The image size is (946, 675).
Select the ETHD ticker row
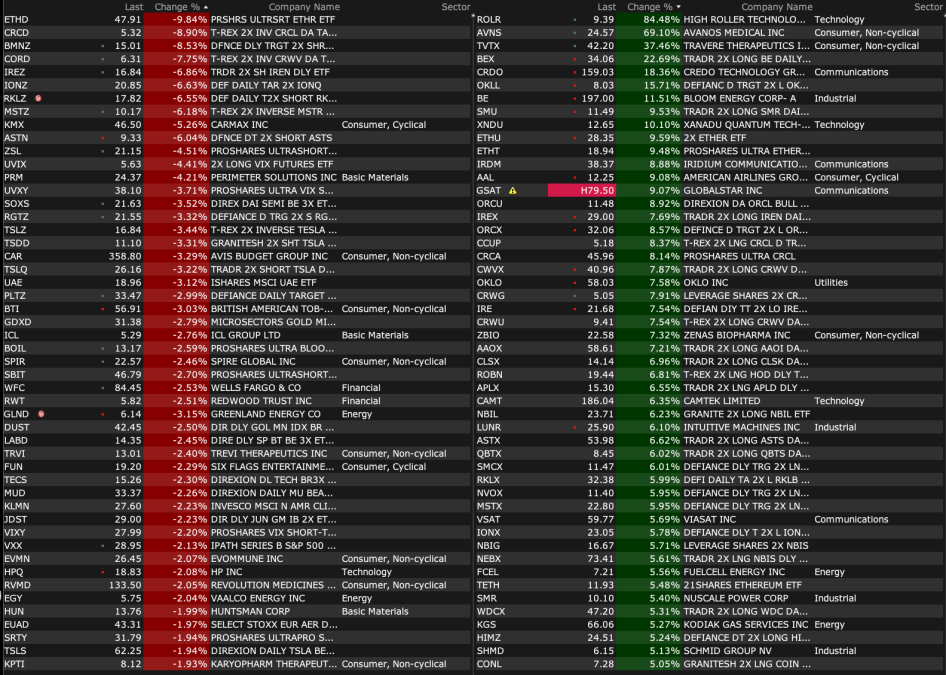pos(17,20)
